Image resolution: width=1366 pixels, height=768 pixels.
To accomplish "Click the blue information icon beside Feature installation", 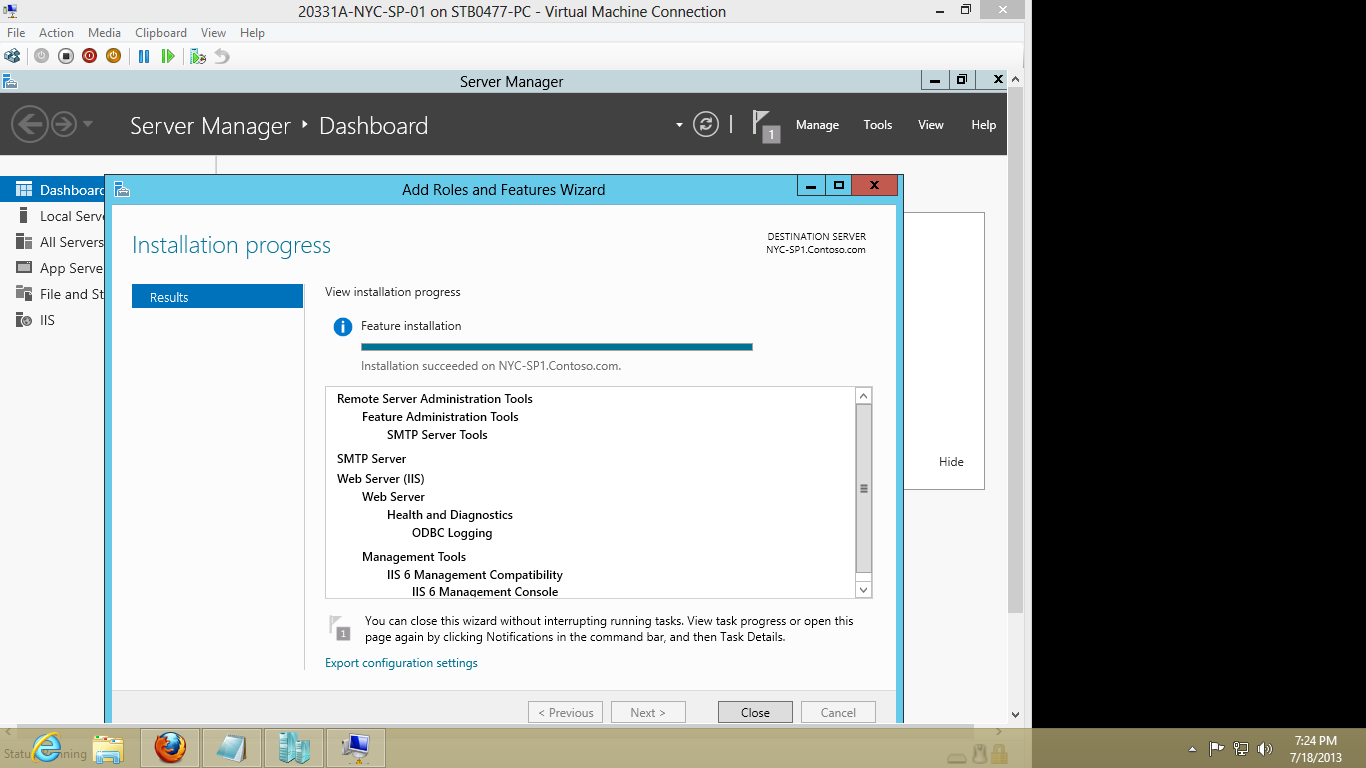I will (343, 326).
